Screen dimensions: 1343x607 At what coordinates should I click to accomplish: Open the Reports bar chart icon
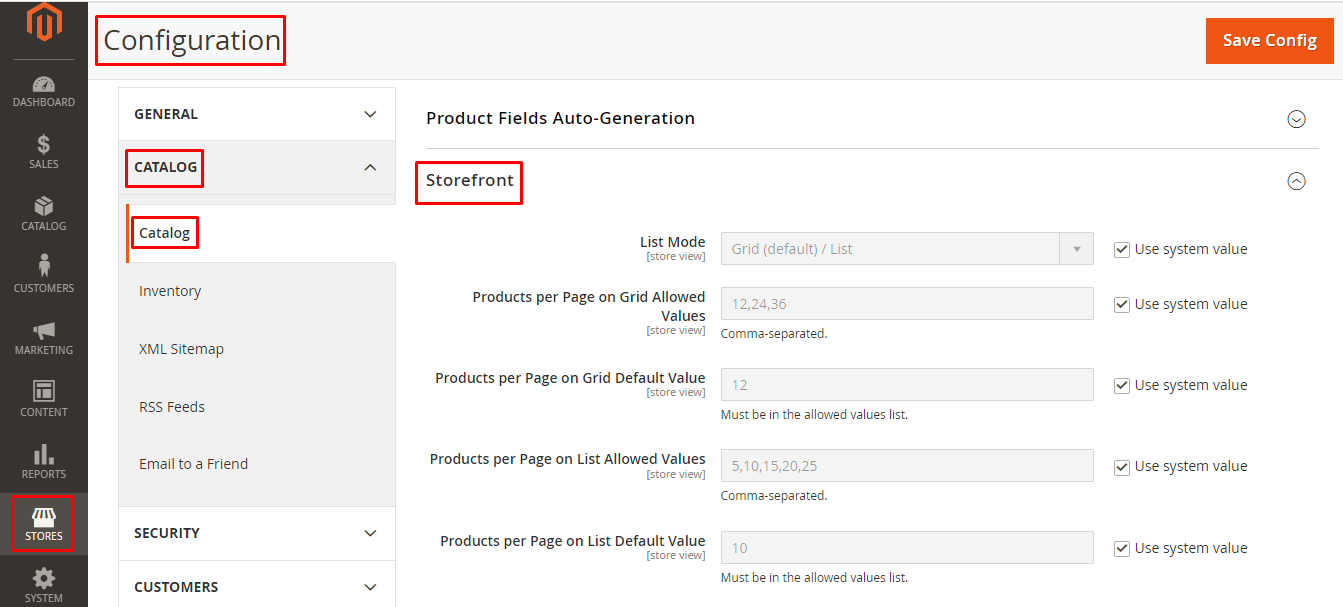click(44, 454)
